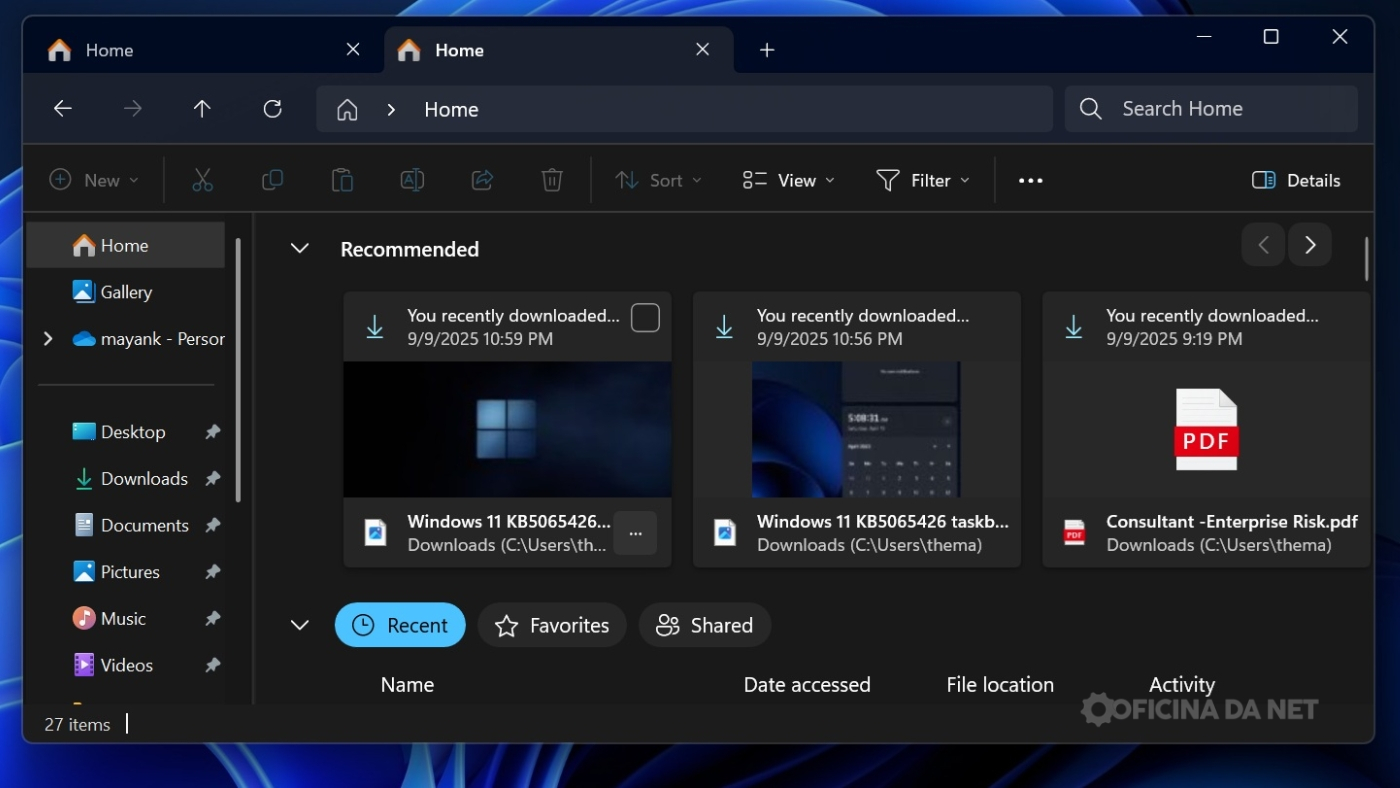Click the Cut scissors icon

[x=202, y=180]
